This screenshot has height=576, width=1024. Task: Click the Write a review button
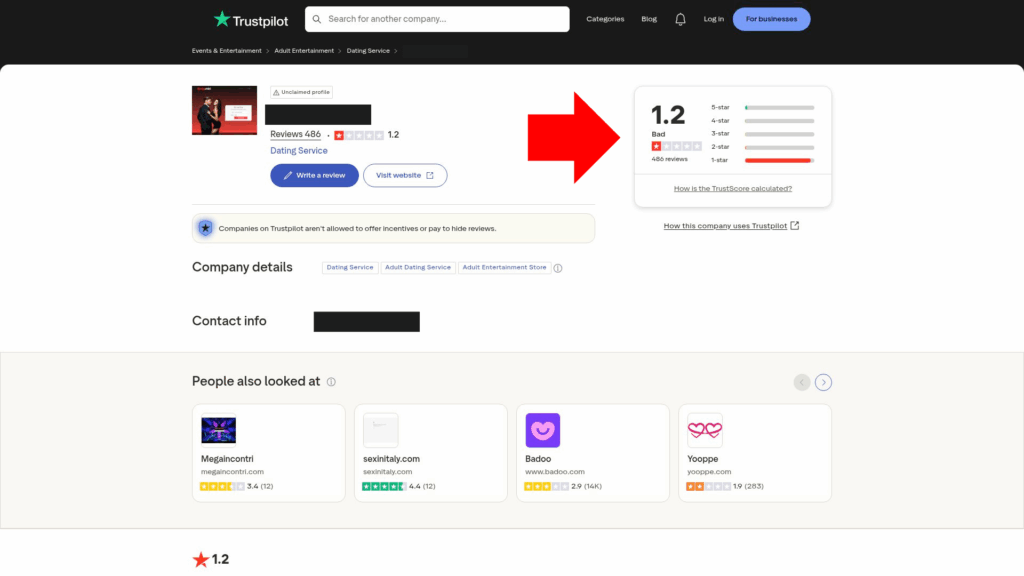click(x=314, y=175)
